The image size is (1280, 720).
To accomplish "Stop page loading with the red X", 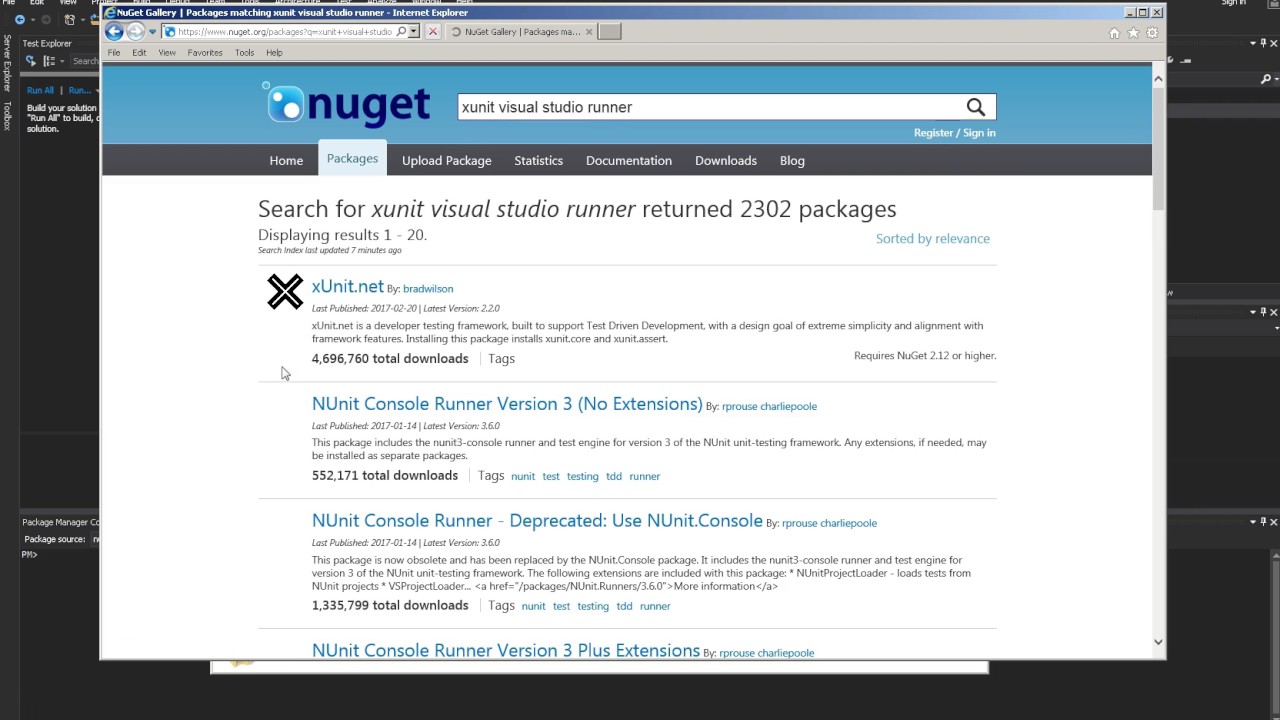I will [433, 32].
